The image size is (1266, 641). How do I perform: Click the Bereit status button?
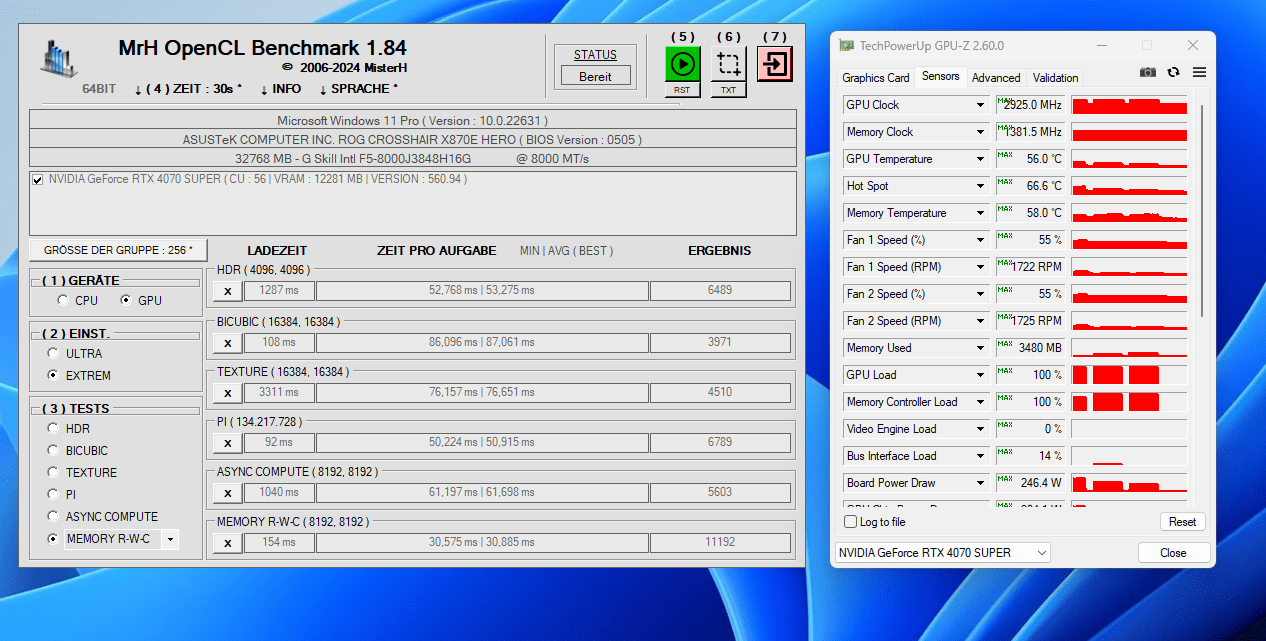pyautogui.click(x=595, y=76)
